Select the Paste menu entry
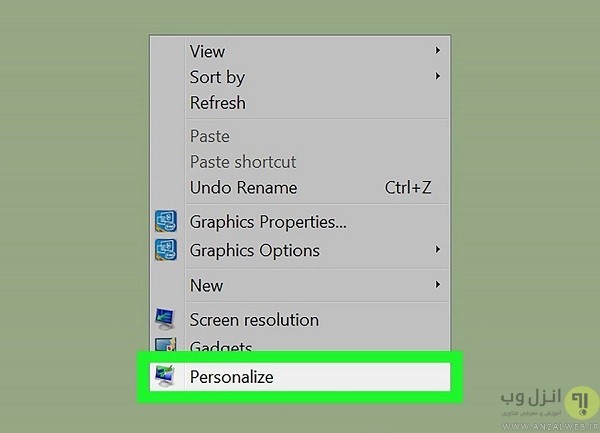The image size is (600, 433). pos(209,136)
